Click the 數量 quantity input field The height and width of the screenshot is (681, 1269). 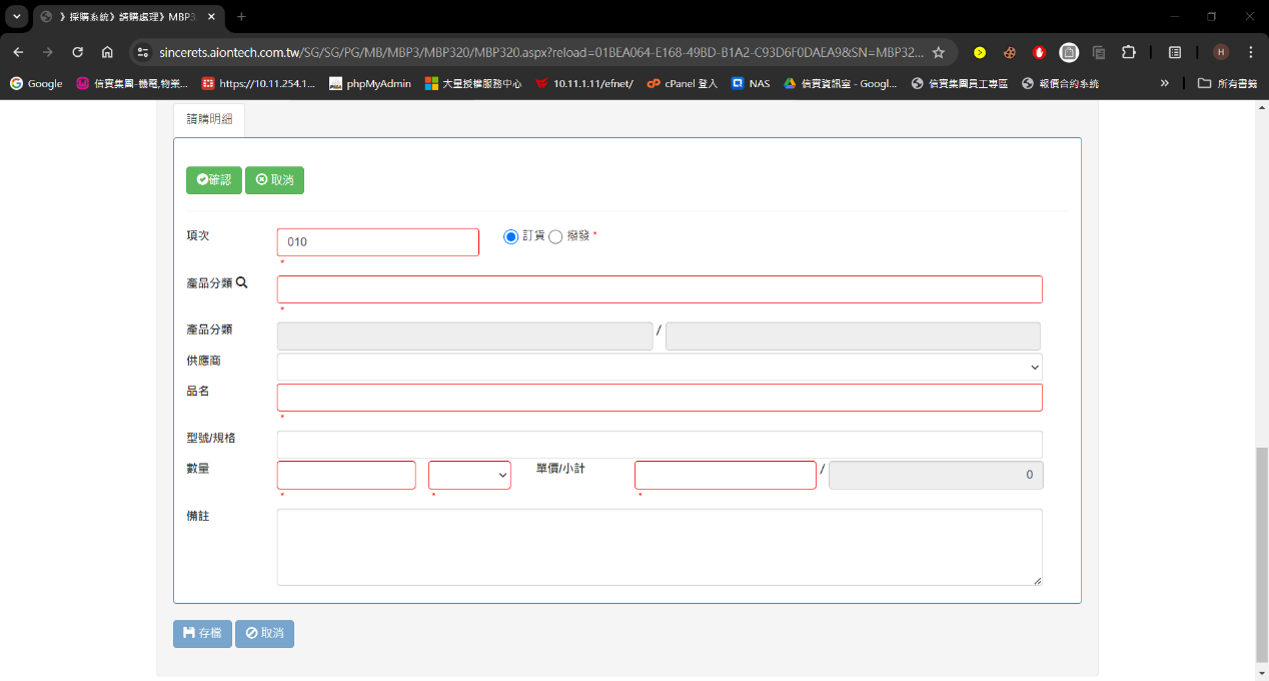click(346, 475)
